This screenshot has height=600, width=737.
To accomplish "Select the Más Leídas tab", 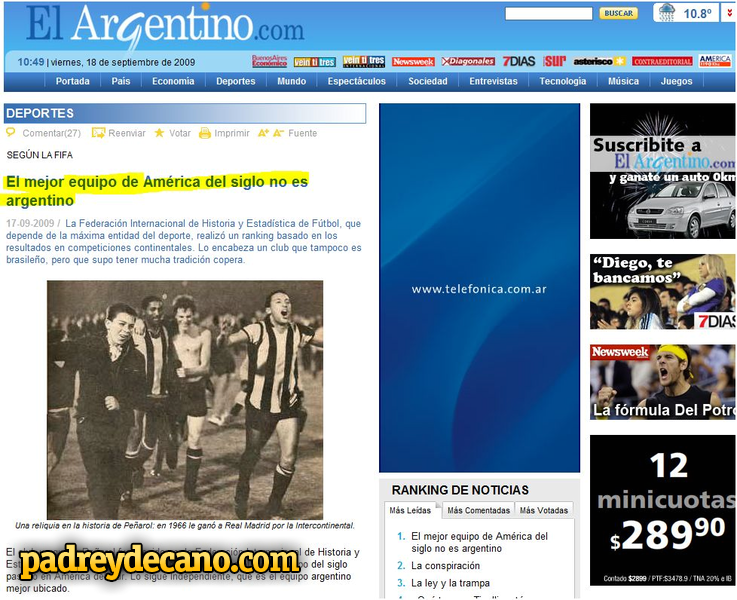I will pyautogui.click(x=410, y=510).
